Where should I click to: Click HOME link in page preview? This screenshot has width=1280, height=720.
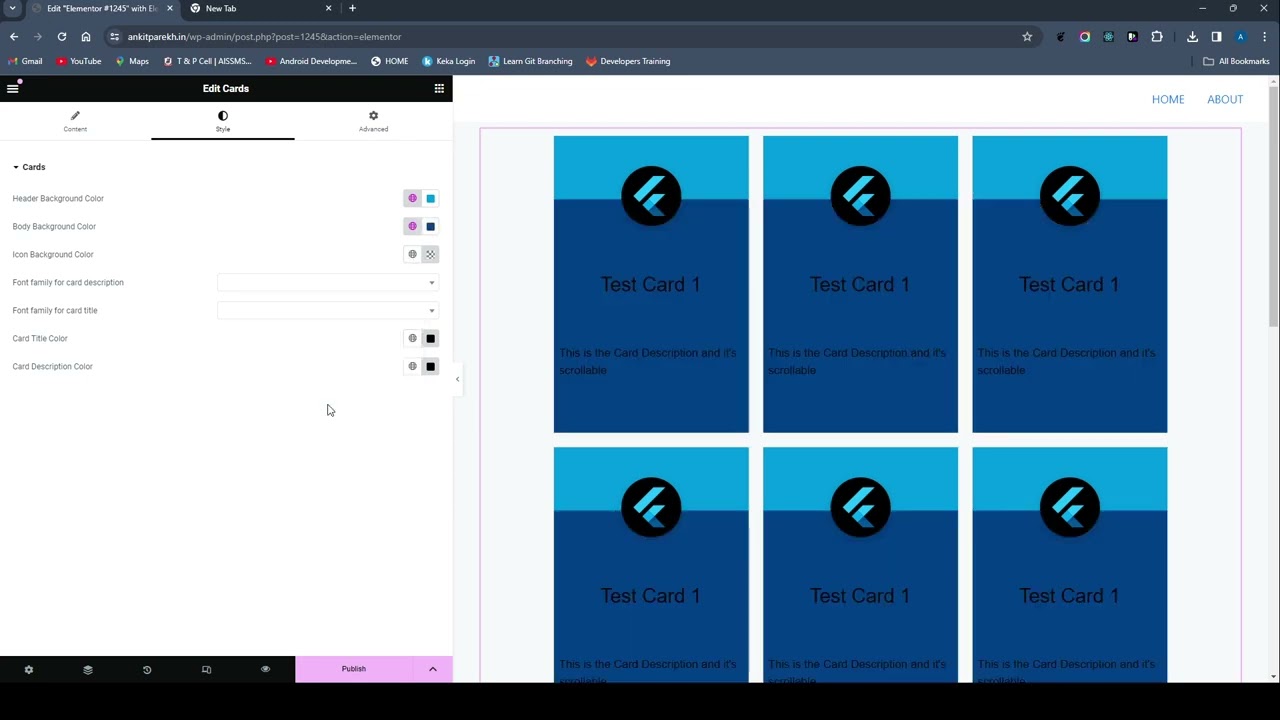pyautogui.click(x=1168, y=99)
